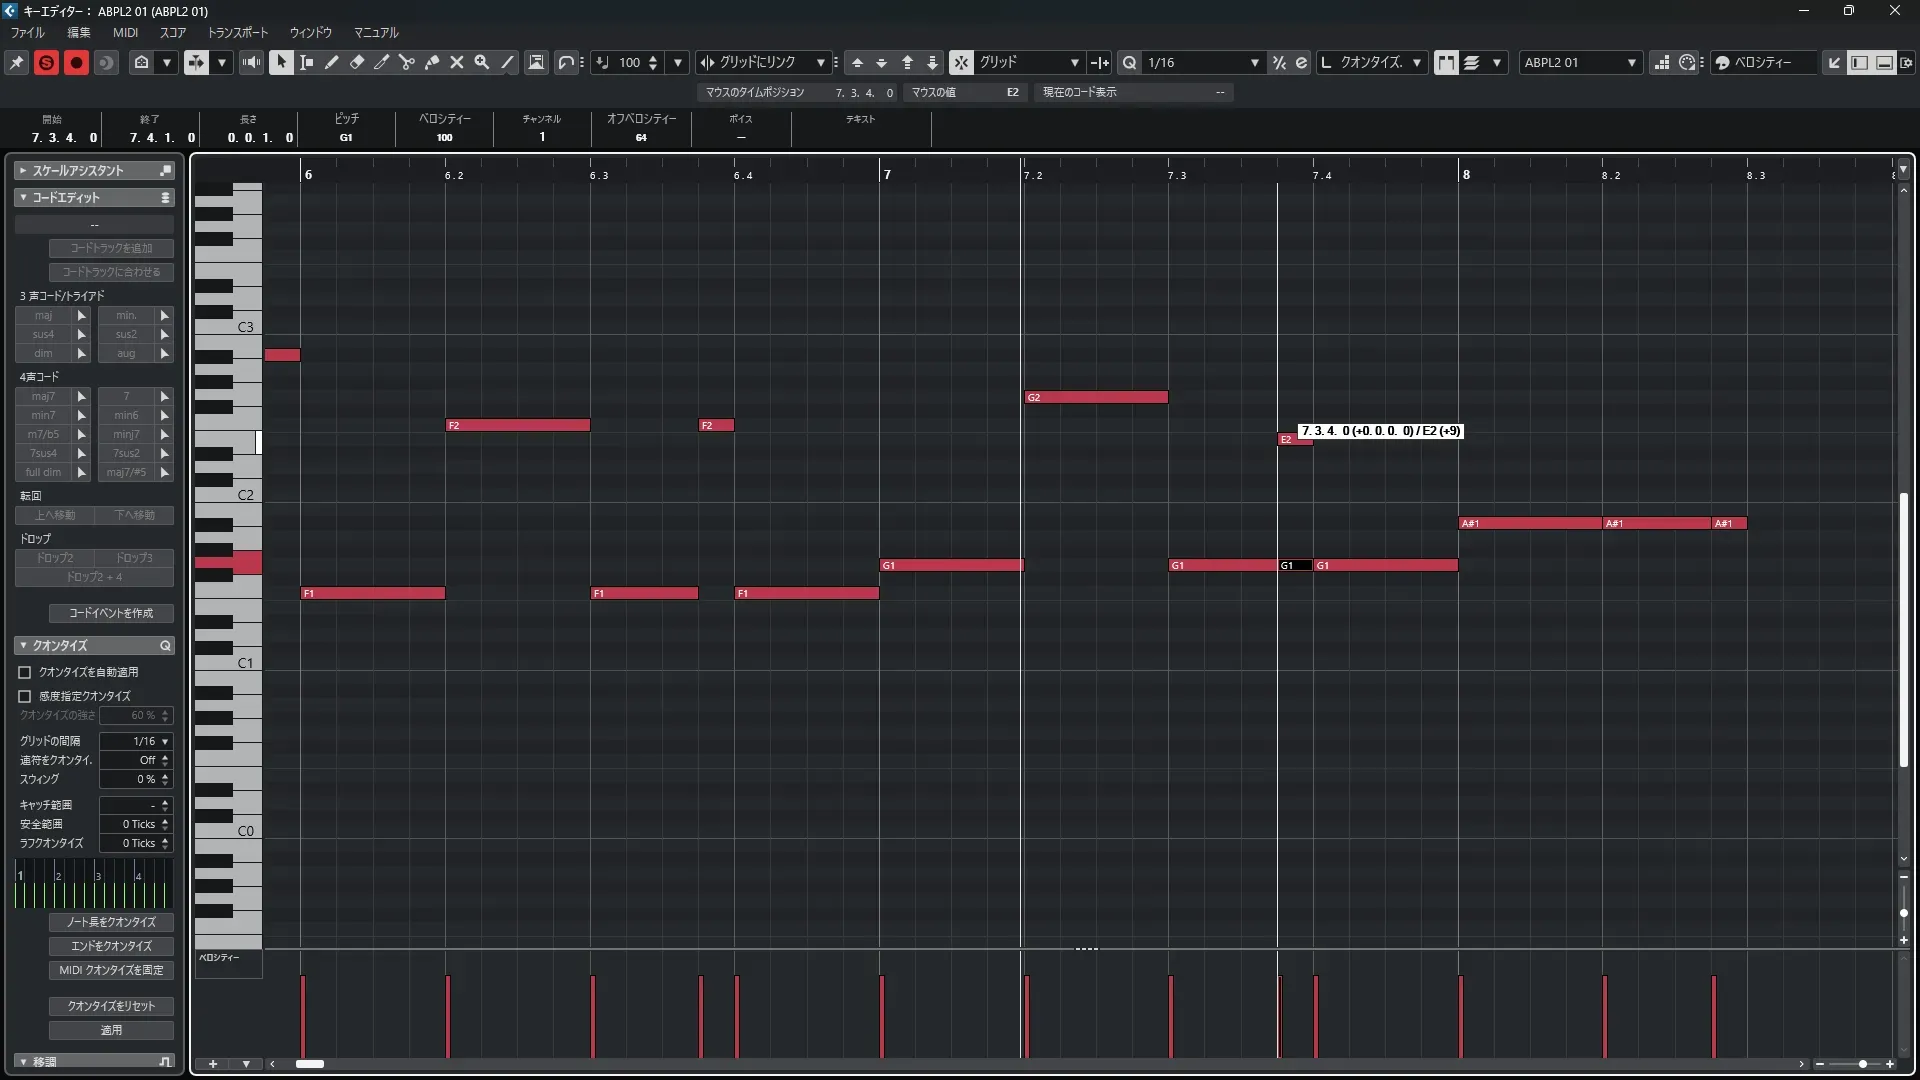Activate the Solo editor button
Screen dimensions: 1920x1080
click(46, 62)
